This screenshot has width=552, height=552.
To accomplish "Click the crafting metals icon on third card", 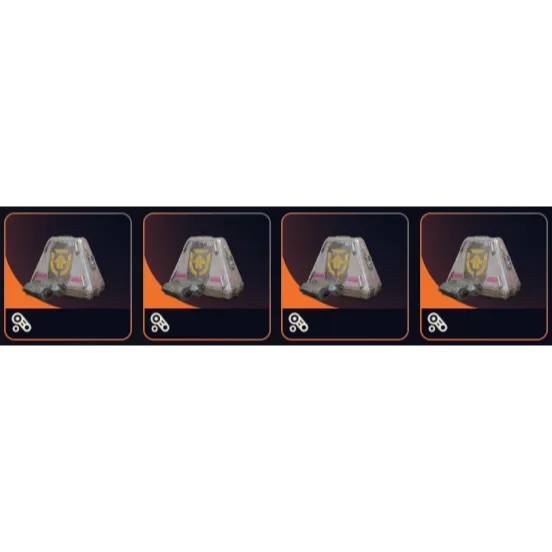I will click(299, 323).
